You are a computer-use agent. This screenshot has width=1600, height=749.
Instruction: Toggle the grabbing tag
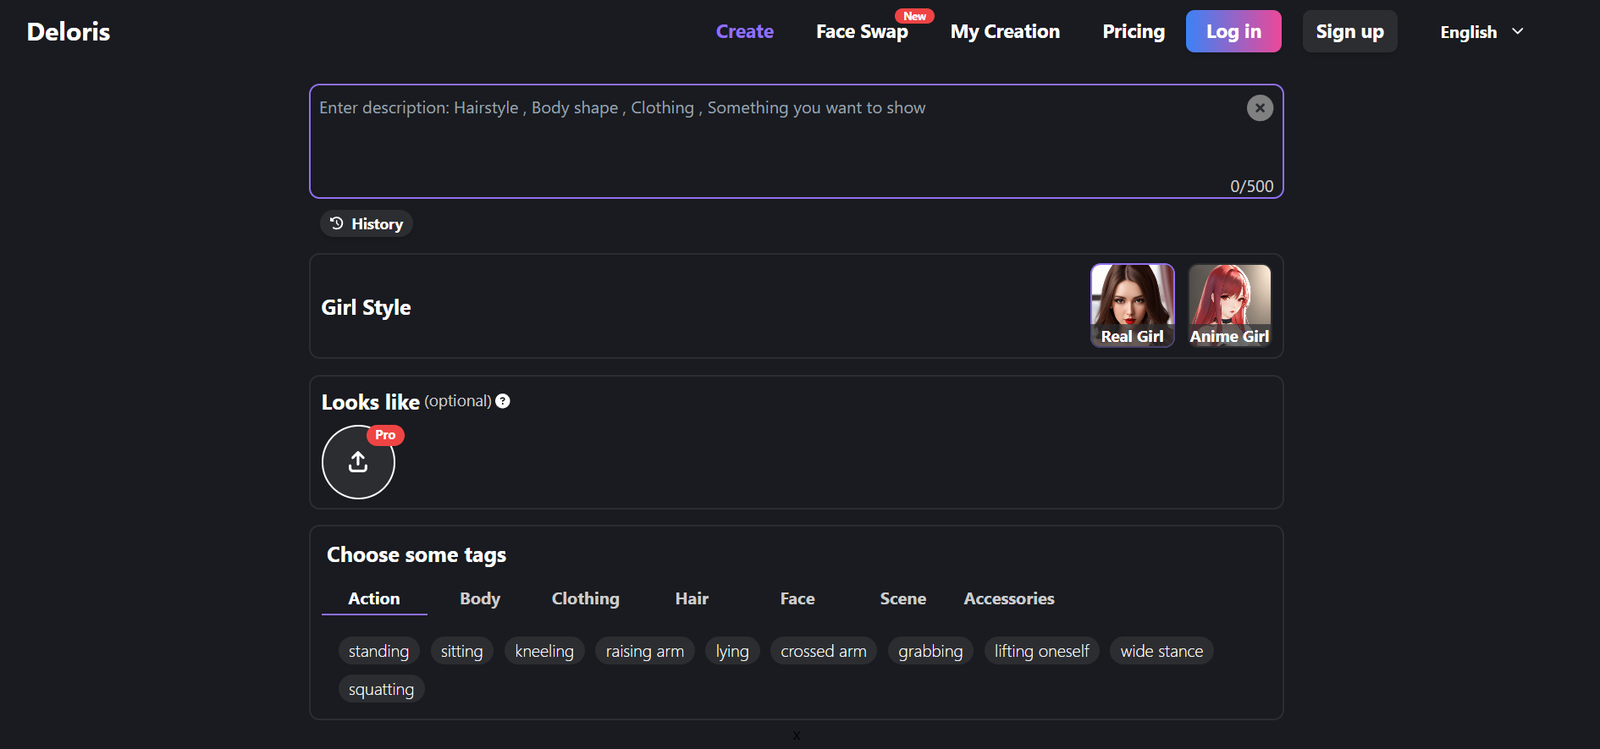(930, 651)
